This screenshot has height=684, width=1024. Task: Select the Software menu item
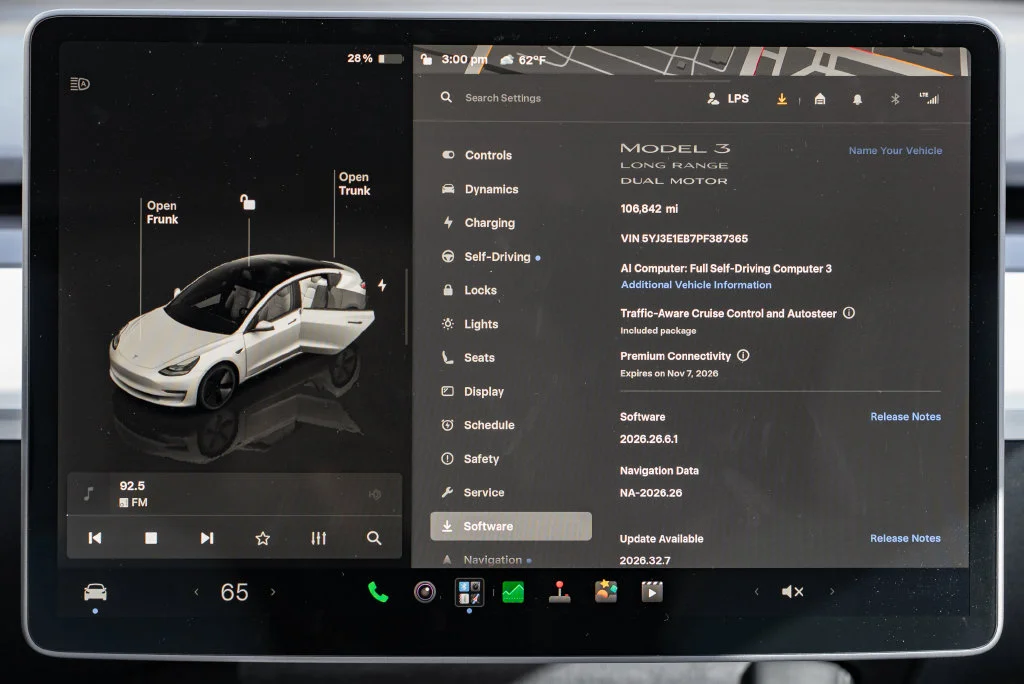[511, 526]
